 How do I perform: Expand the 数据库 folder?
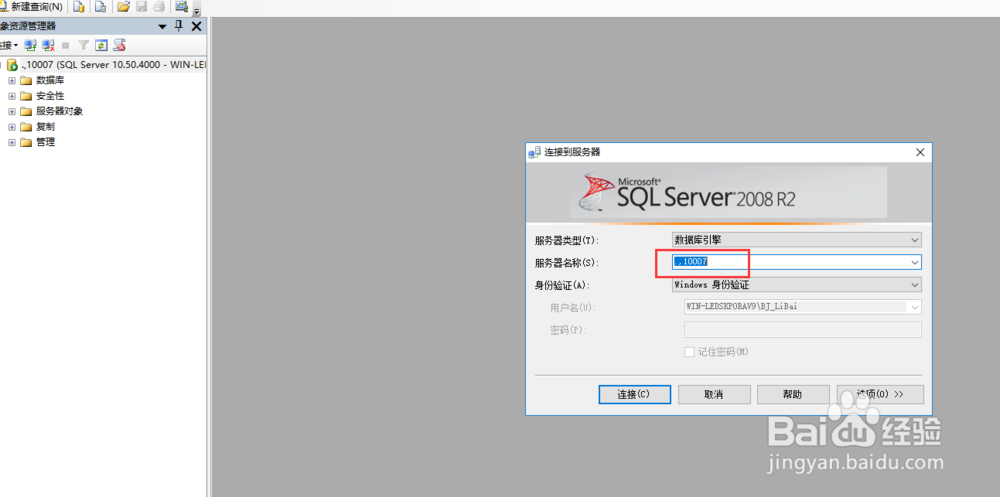coord(11,80)
